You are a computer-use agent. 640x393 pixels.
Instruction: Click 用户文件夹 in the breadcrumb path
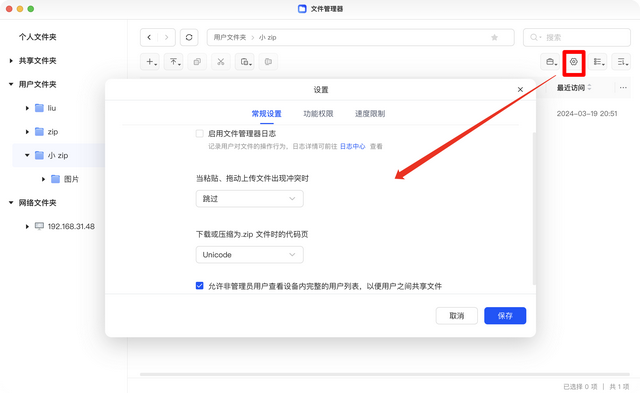click(x=230, y=38)
